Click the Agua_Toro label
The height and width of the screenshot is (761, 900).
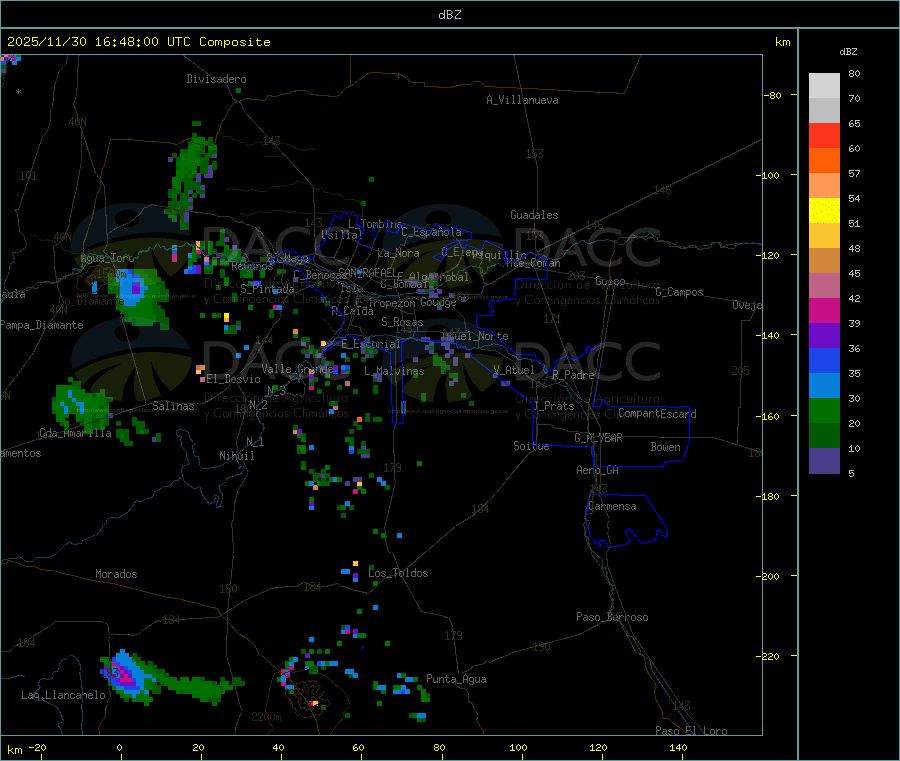107,258
